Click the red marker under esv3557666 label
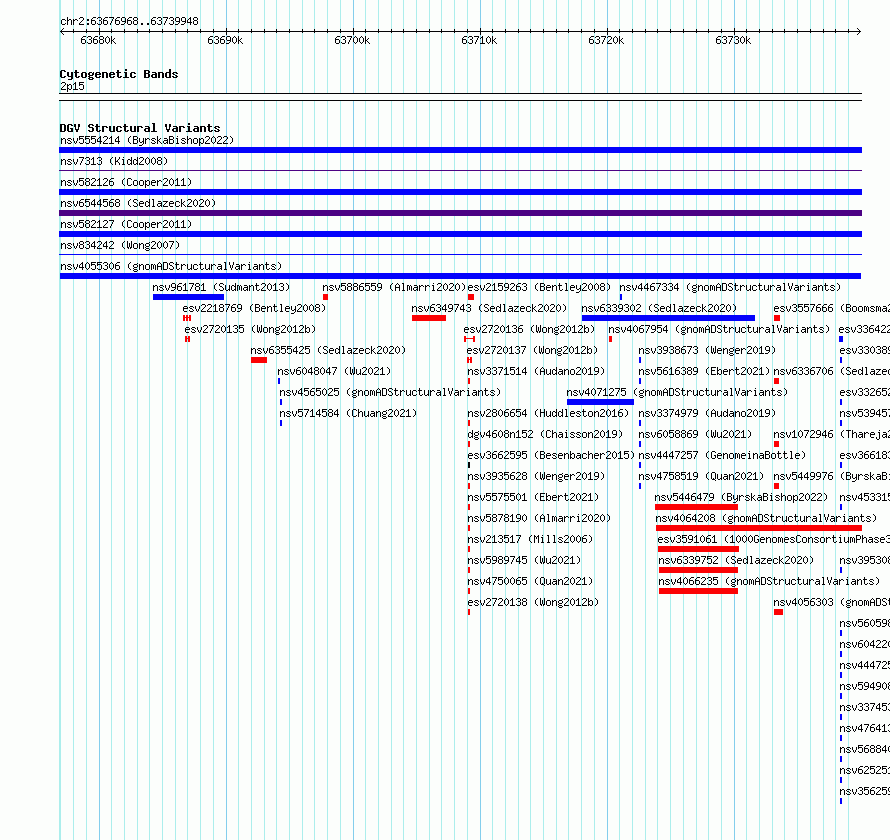The image size is (890, 840). (777, 318)
